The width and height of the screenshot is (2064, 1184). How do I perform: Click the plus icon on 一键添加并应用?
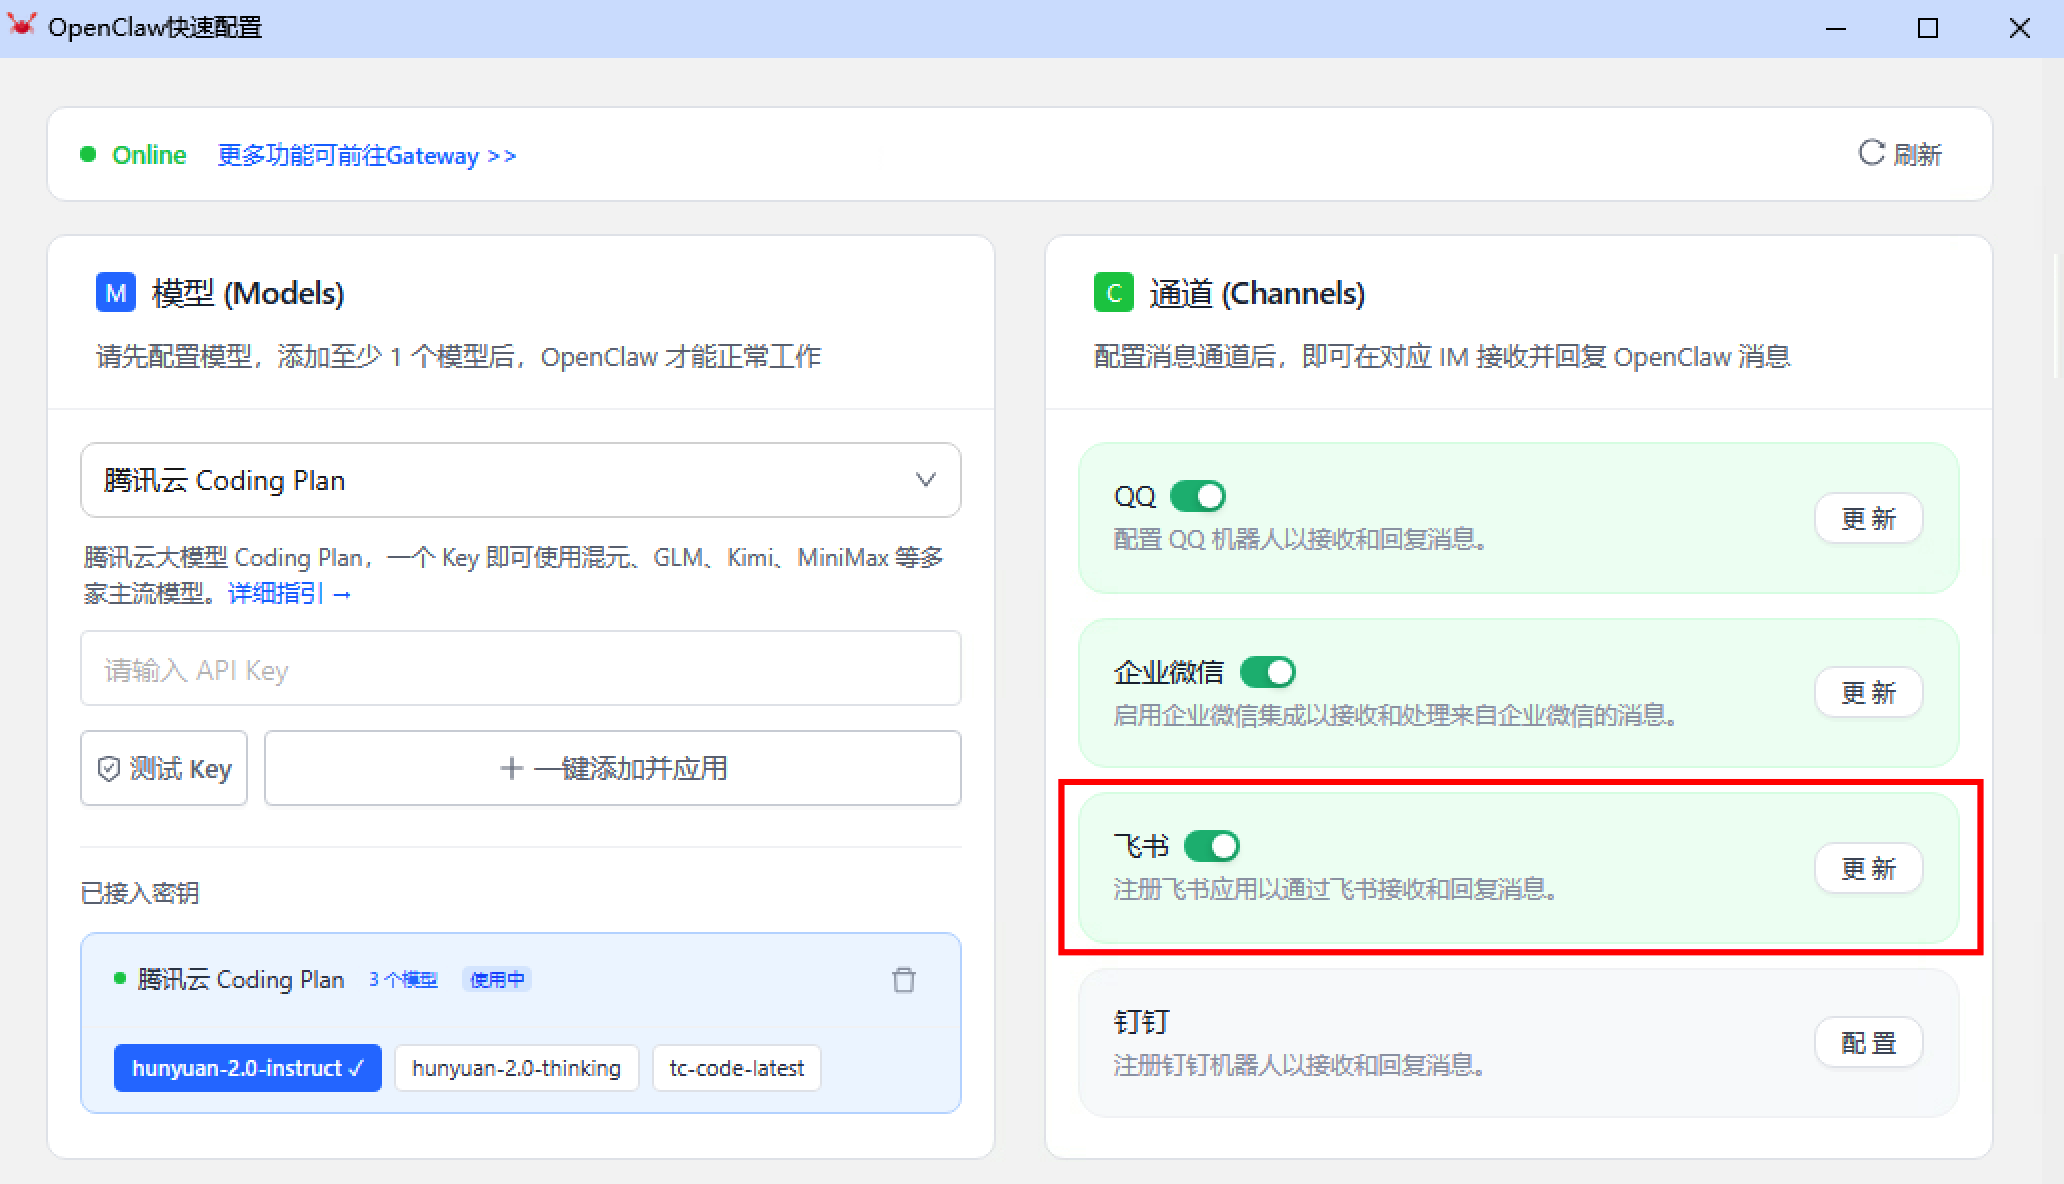click(511, 768)
